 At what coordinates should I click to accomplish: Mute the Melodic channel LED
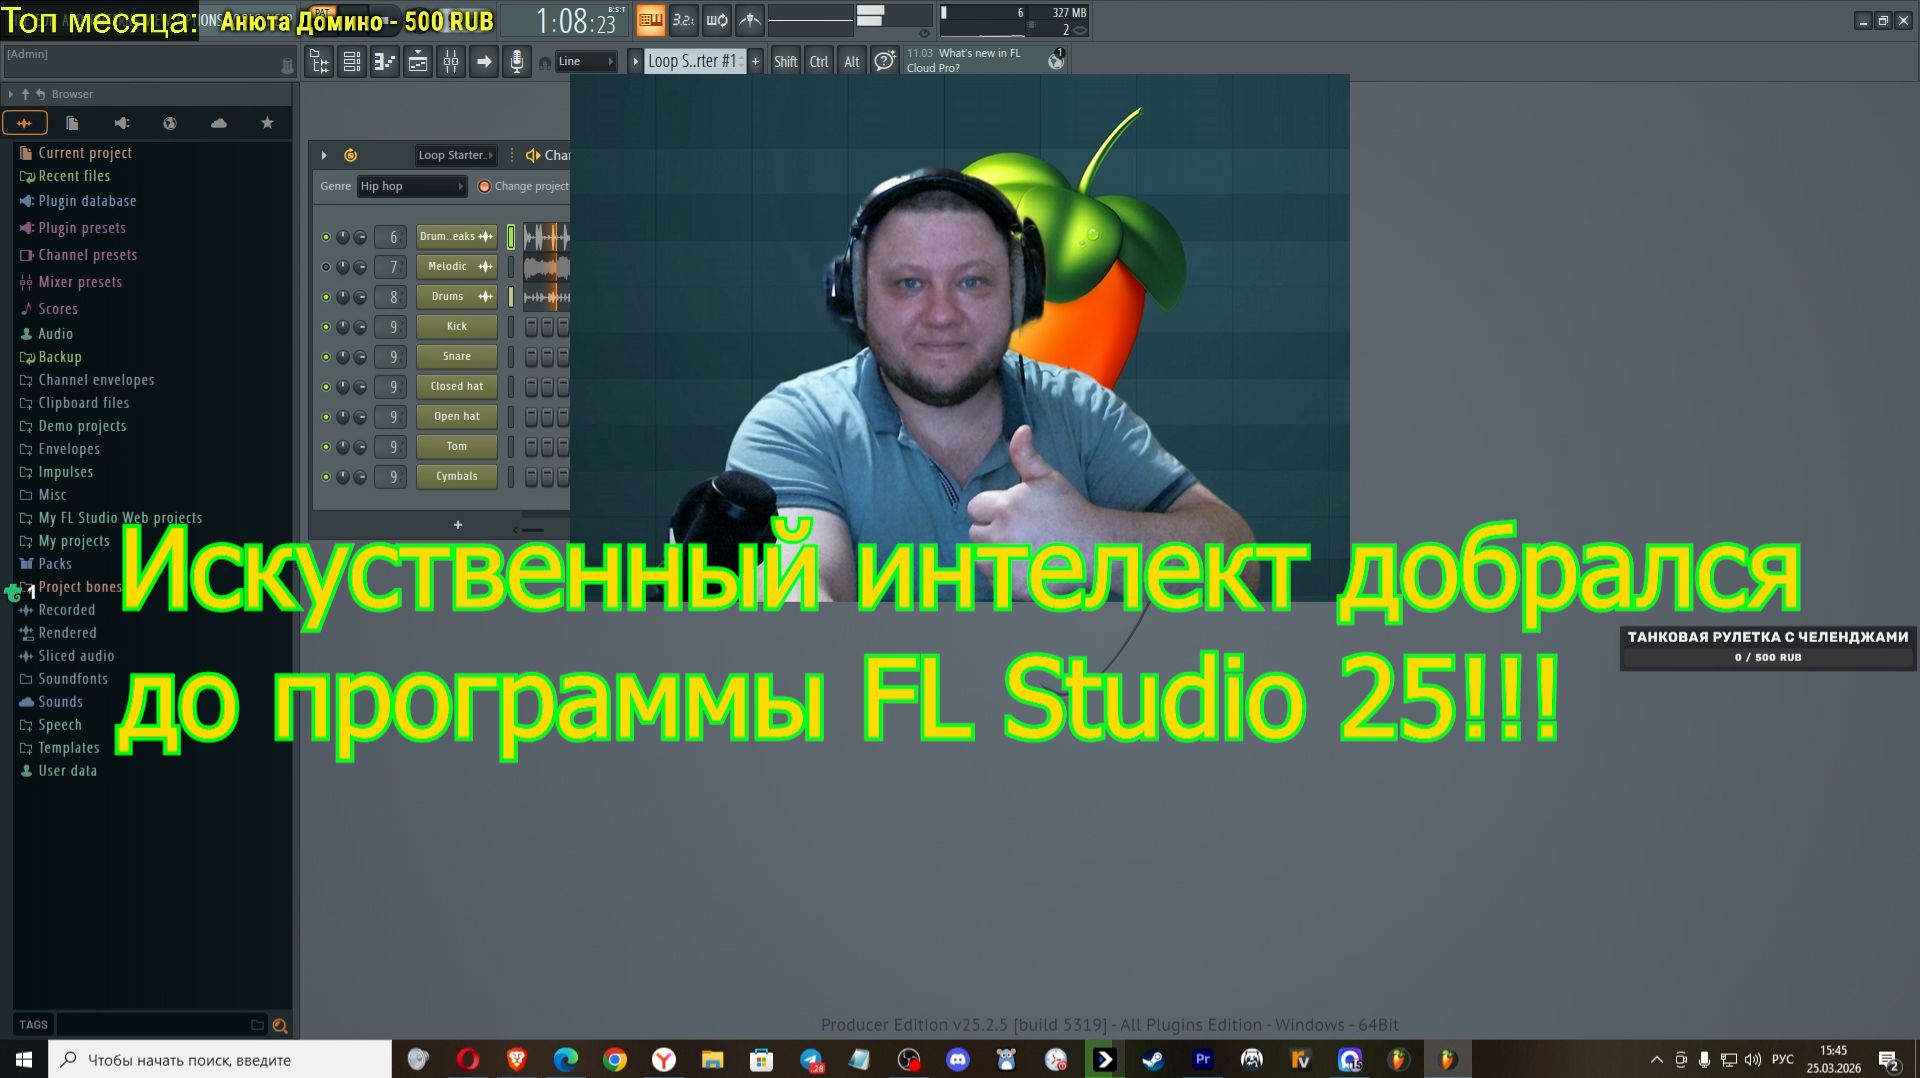tap(326, 267)
